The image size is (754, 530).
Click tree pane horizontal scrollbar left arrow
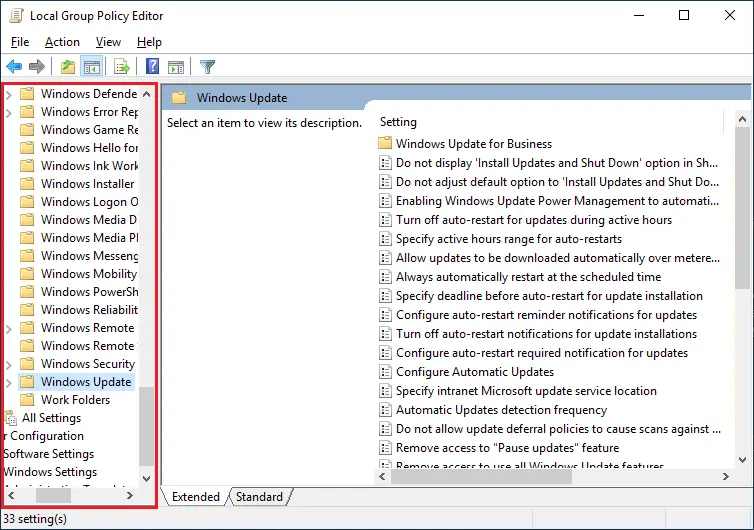pos(12,495)
